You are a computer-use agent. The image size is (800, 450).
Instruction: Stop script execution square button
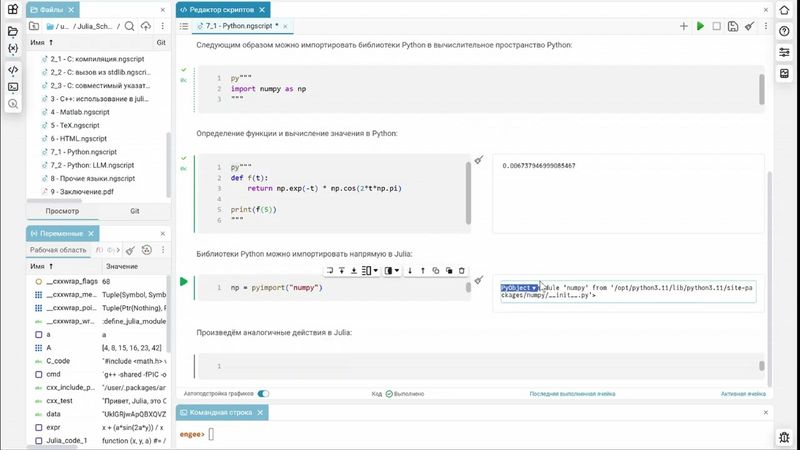(x=716, y=26)
